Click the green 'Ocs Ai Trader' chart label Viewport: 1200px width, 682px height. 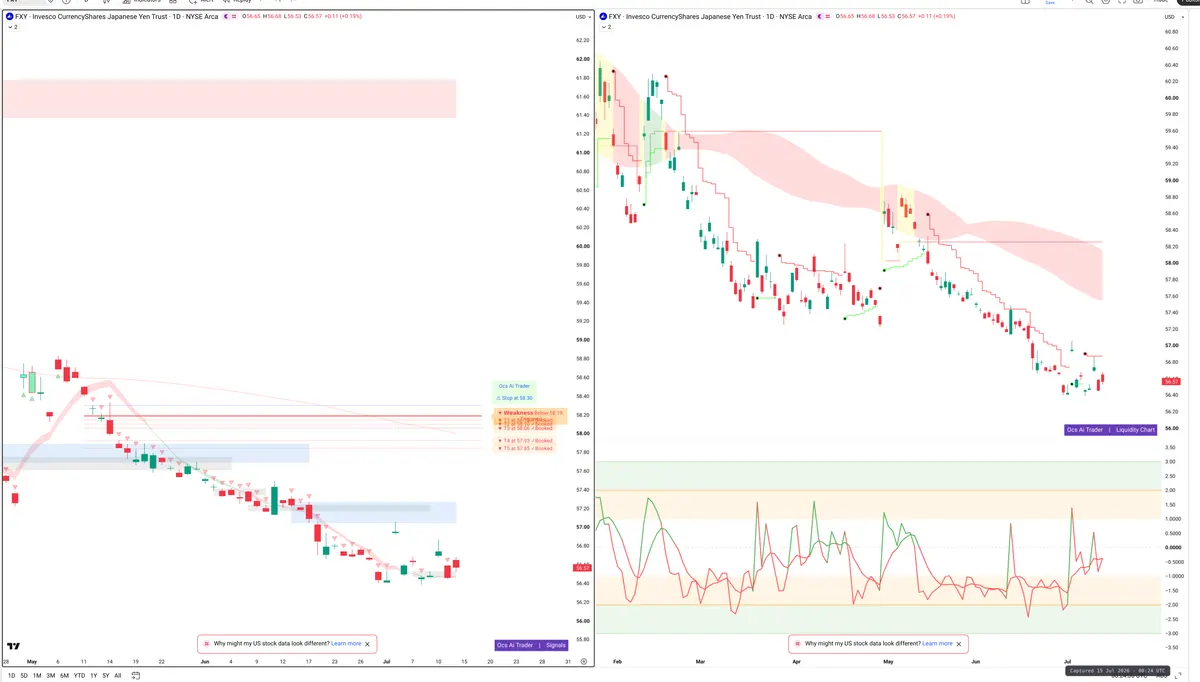pos(515,385)
